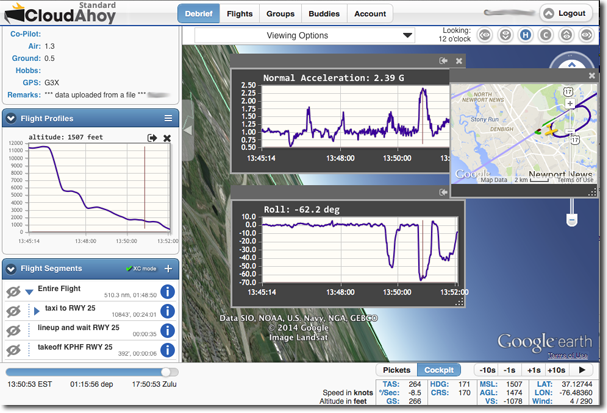Close the altitude profile chart
607x413 pixels.
pos(167,138)
